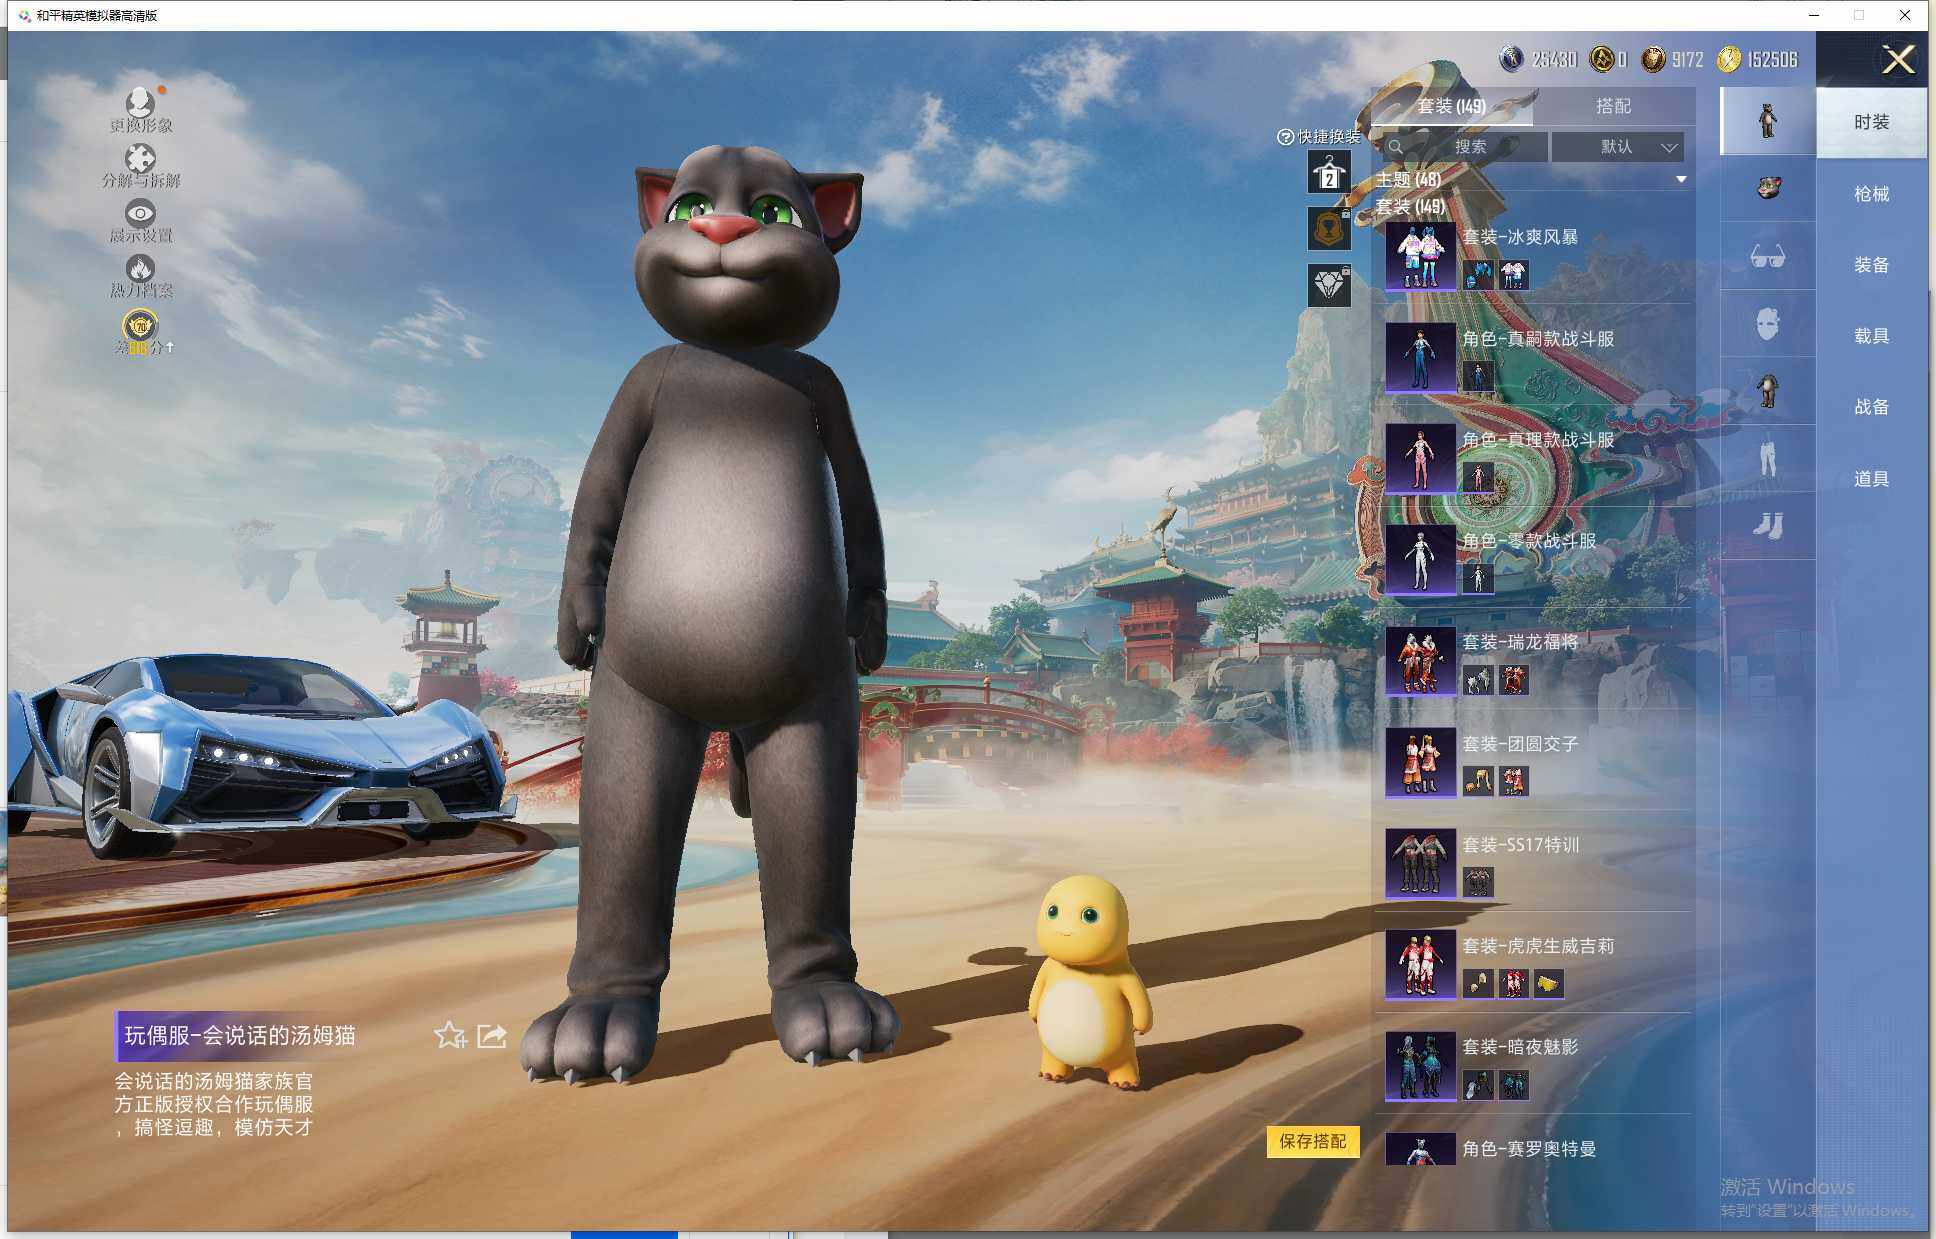The image size is (1936, 1239).
Task: Open 分解与拆解 puzzle piece icon
Action: (x=140, y=159)
